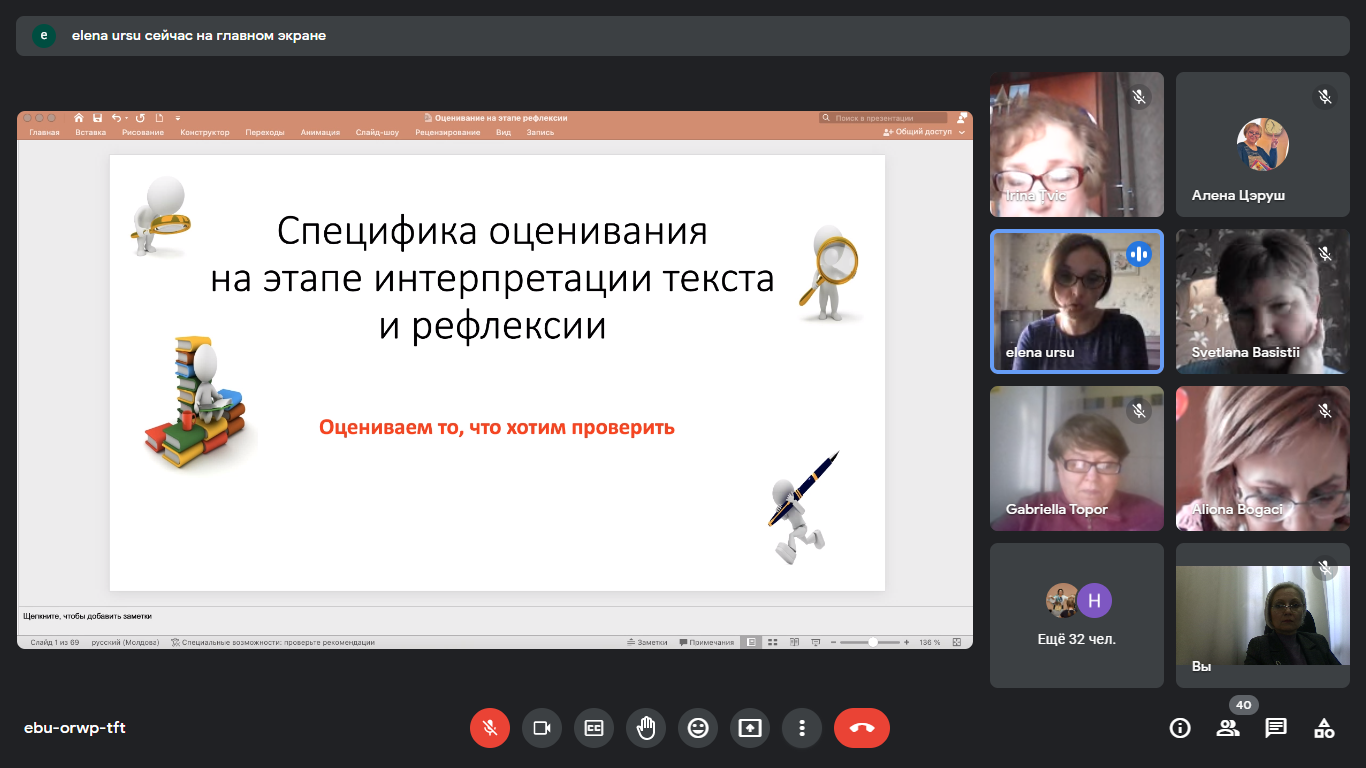1366x768 pixels.
Task: Start presenting your screen
Action: coord(750,728)
